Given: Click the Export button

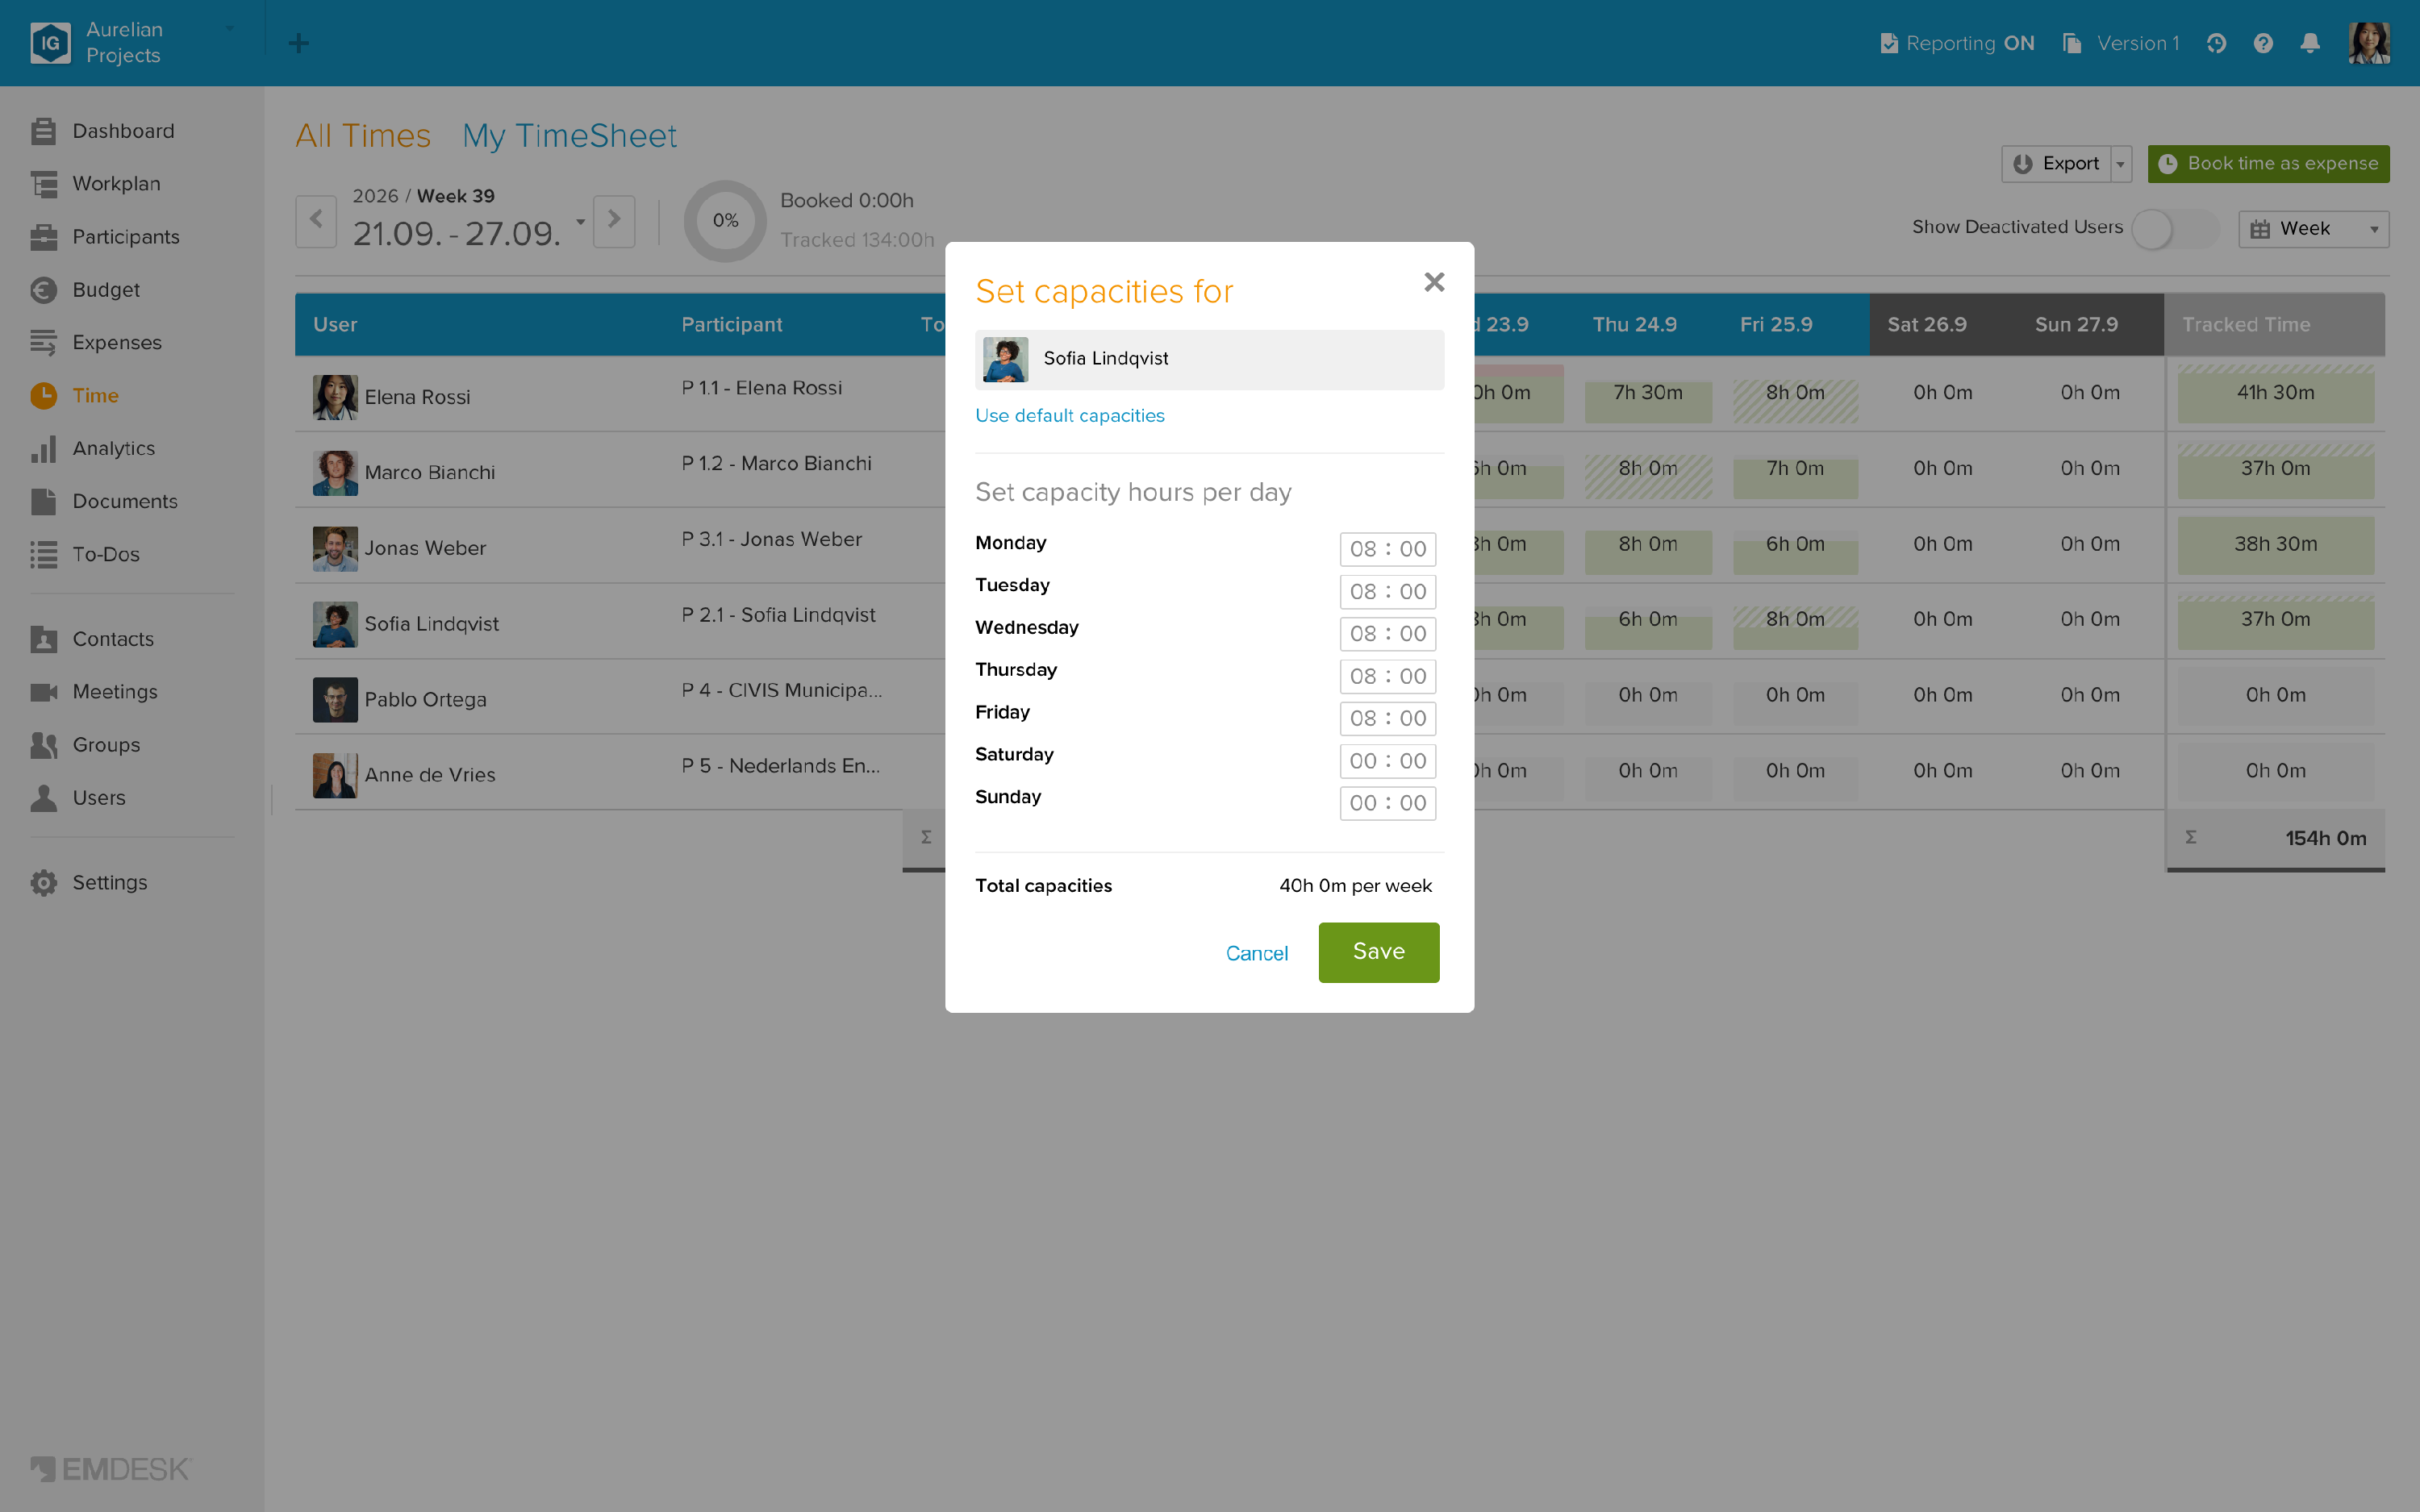Looking at the screenshot, I should pos(2056,164).
